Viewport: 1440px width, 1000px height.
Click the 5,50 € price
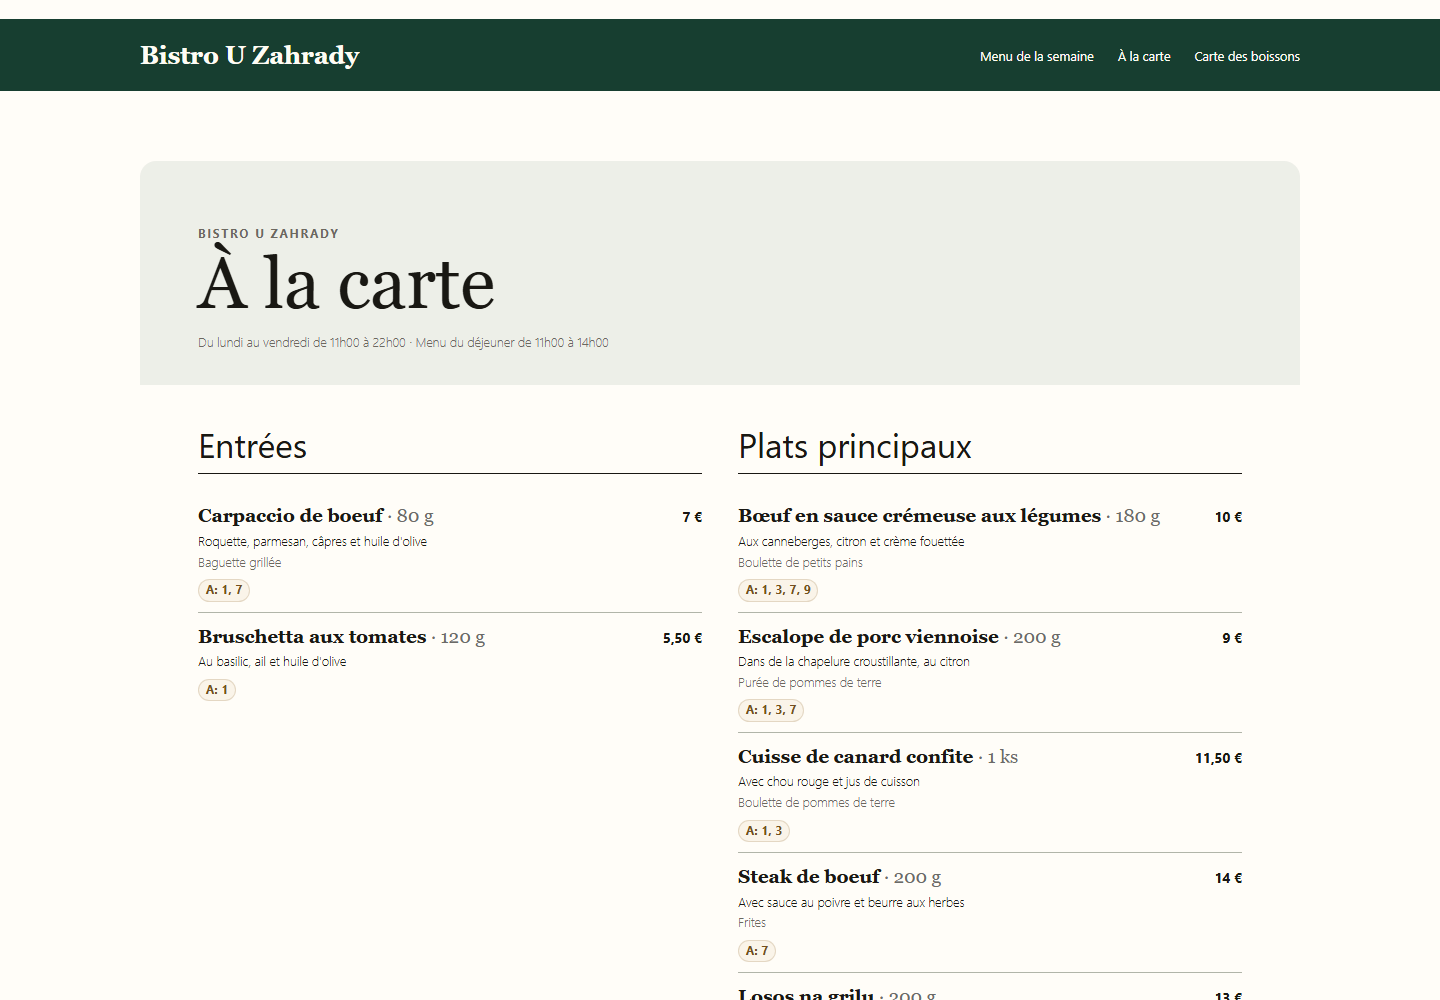[x=683, y=638]
